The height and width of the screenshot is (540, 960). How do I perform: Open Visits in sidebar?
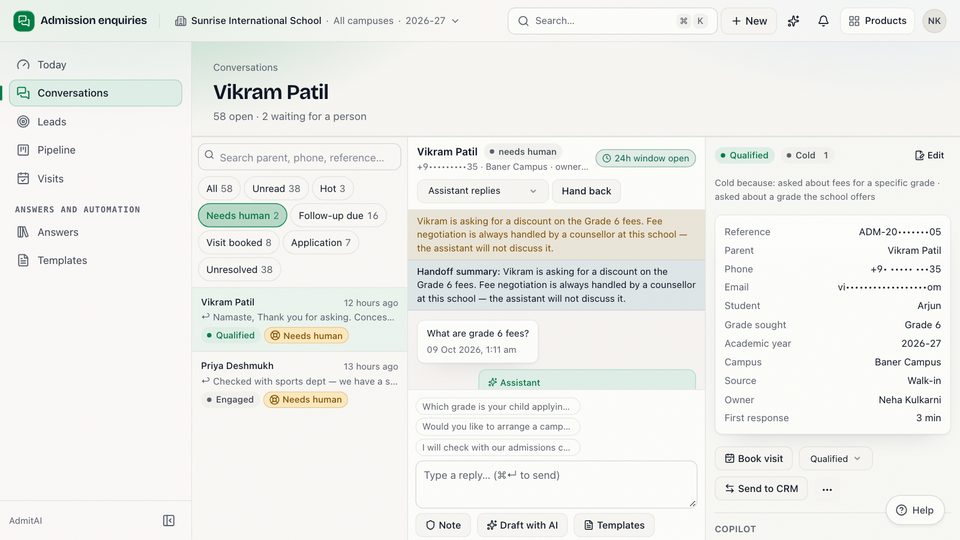click(x=96, y=178)
